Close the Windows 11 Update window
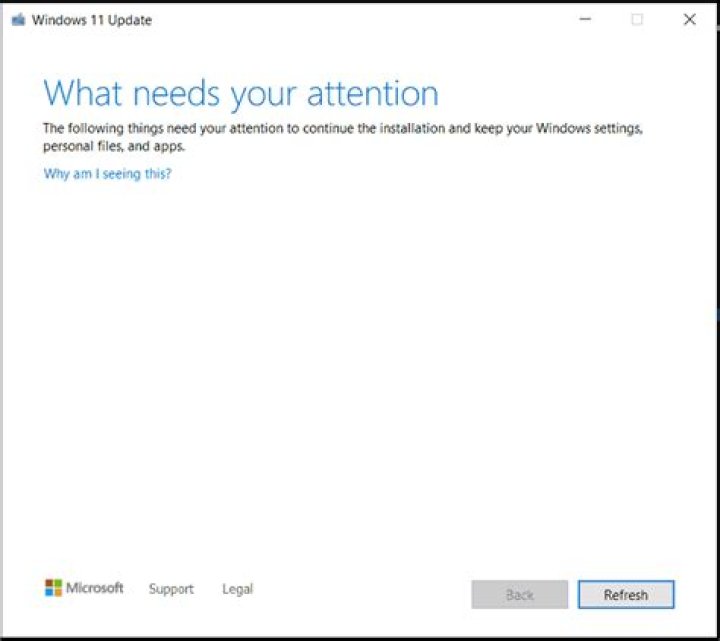 (689, 19)
